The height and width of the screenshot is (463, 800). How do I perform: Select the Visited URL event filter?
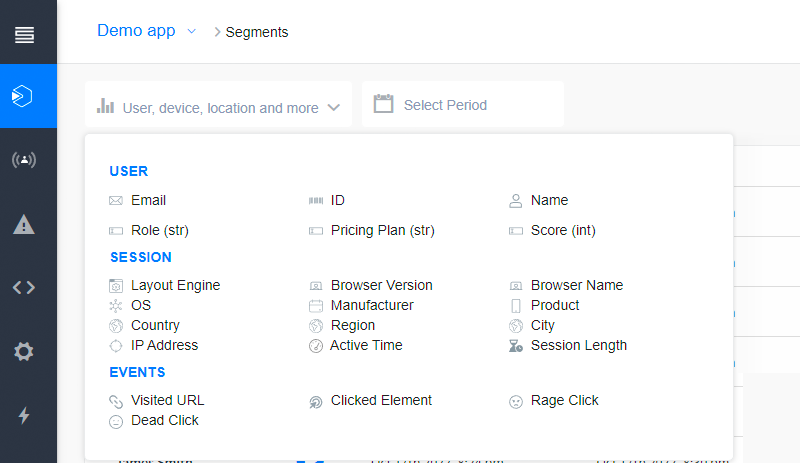(167, 400)
